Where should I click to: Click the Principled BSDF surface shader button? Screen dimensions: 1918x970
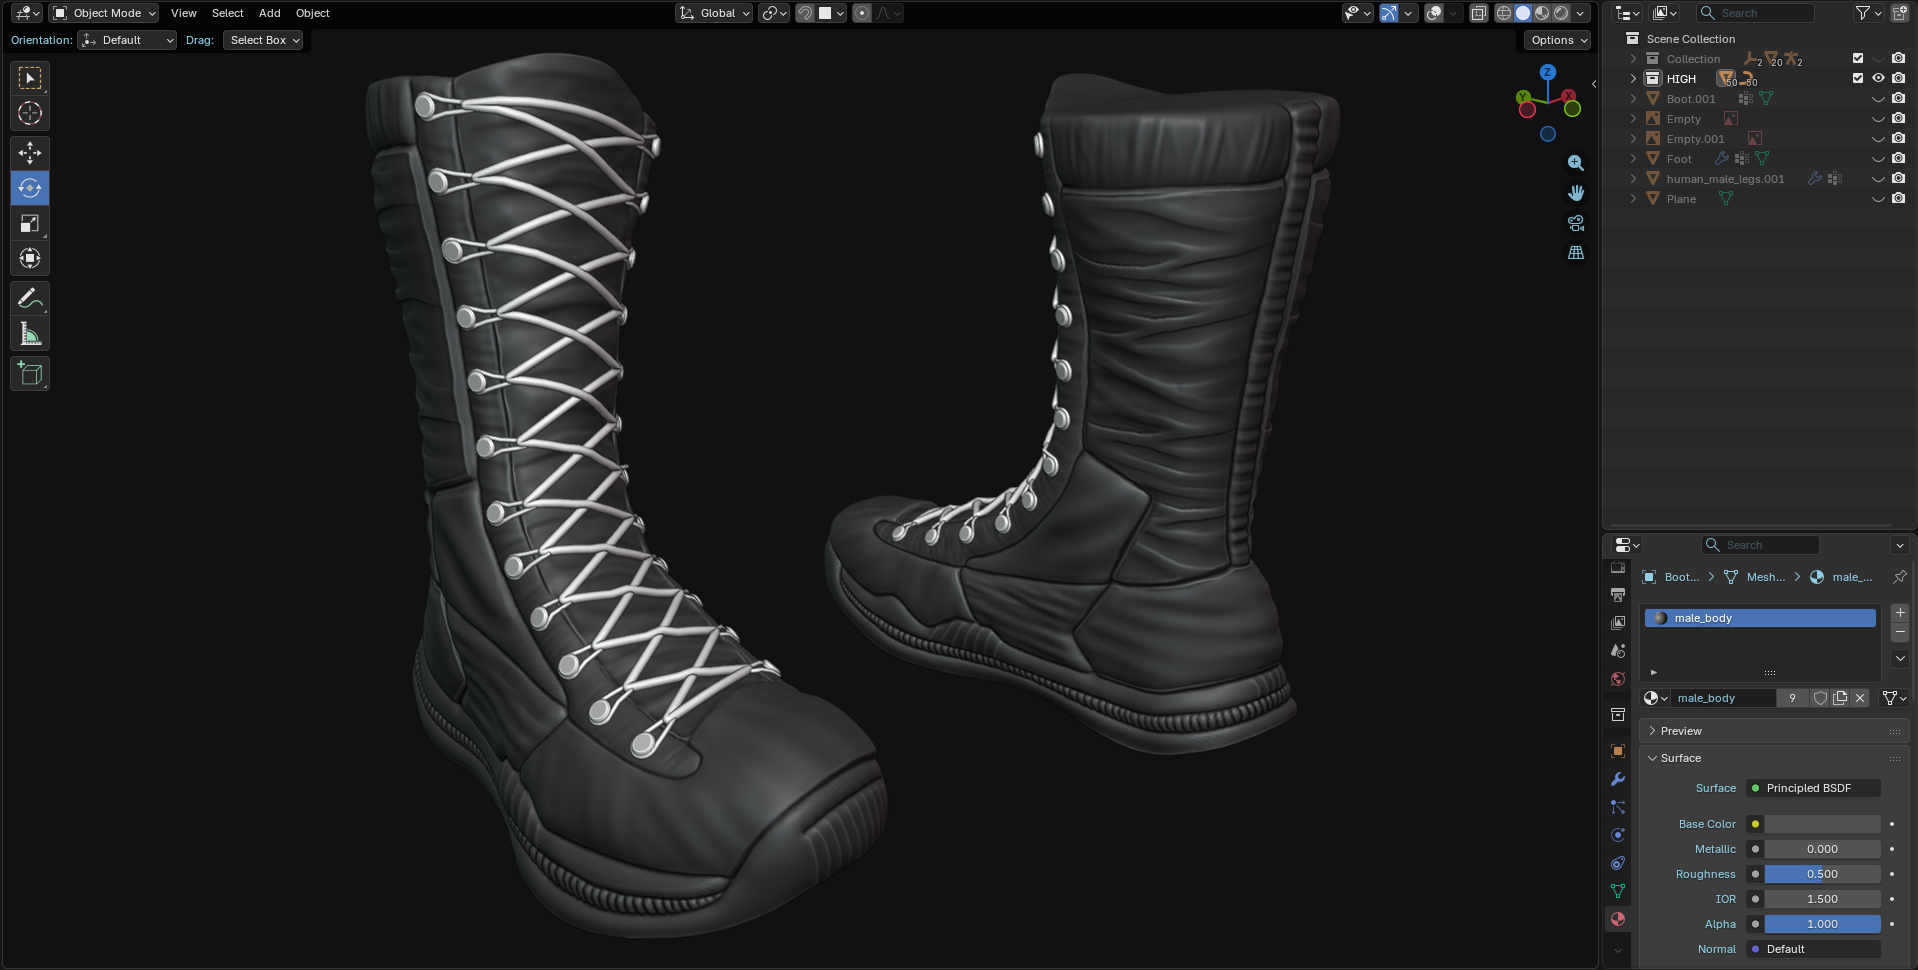[x=1813, y=788]
